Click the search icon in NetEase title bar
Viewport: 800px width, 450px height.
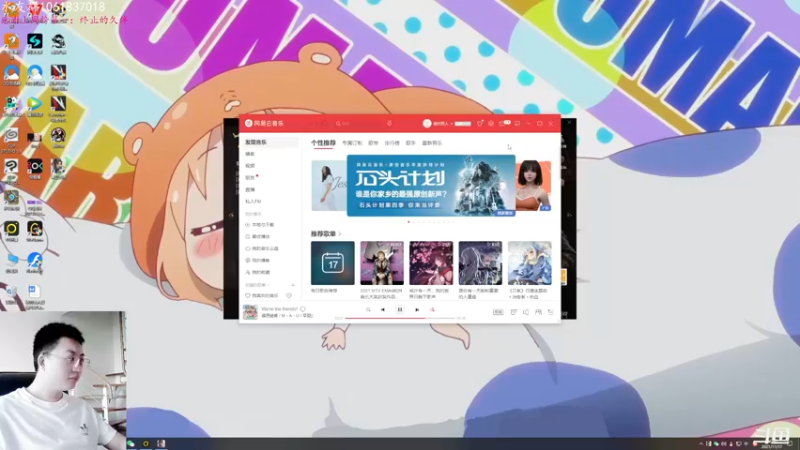(x=338, y=123)
